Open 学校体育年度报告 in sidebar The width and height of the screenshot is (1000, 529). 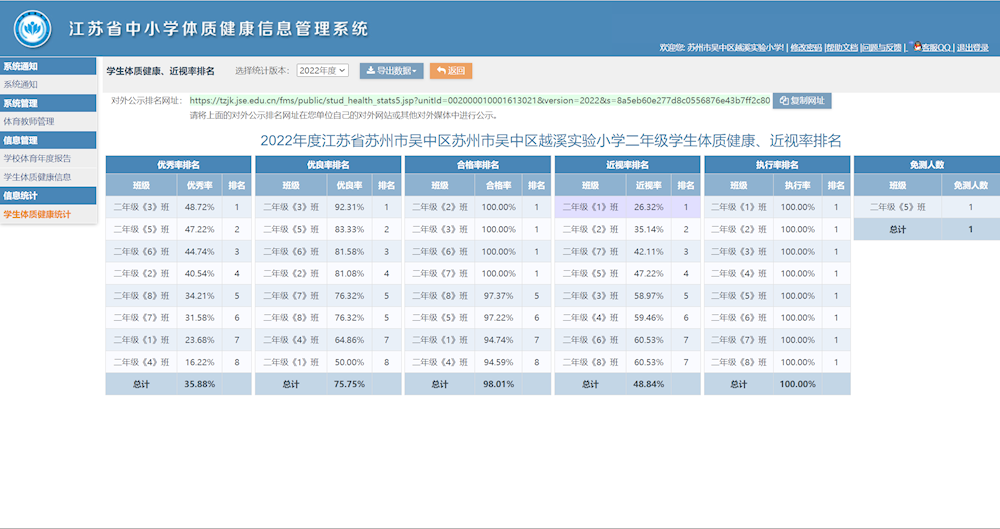(x=48, y=158)
